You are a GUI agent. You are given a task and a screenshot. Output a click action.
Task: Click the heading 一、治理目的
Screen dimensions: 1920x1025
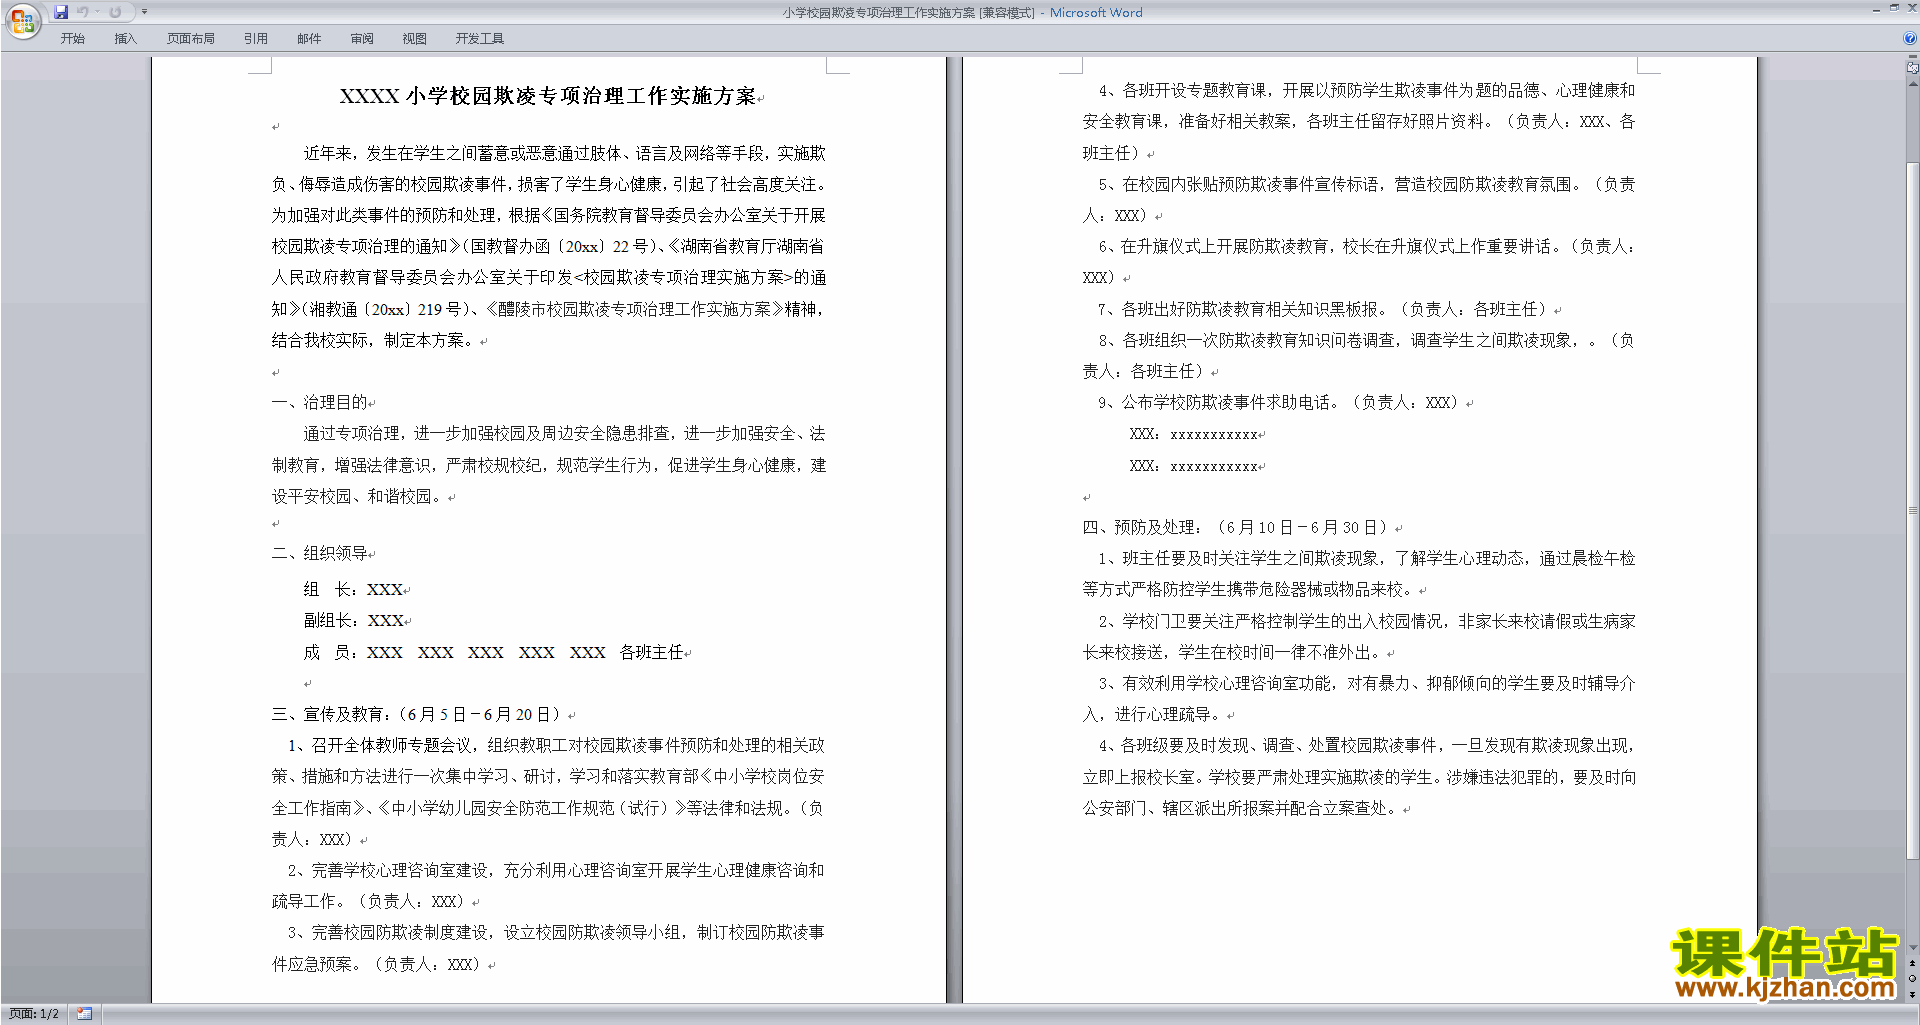(319, 402)
